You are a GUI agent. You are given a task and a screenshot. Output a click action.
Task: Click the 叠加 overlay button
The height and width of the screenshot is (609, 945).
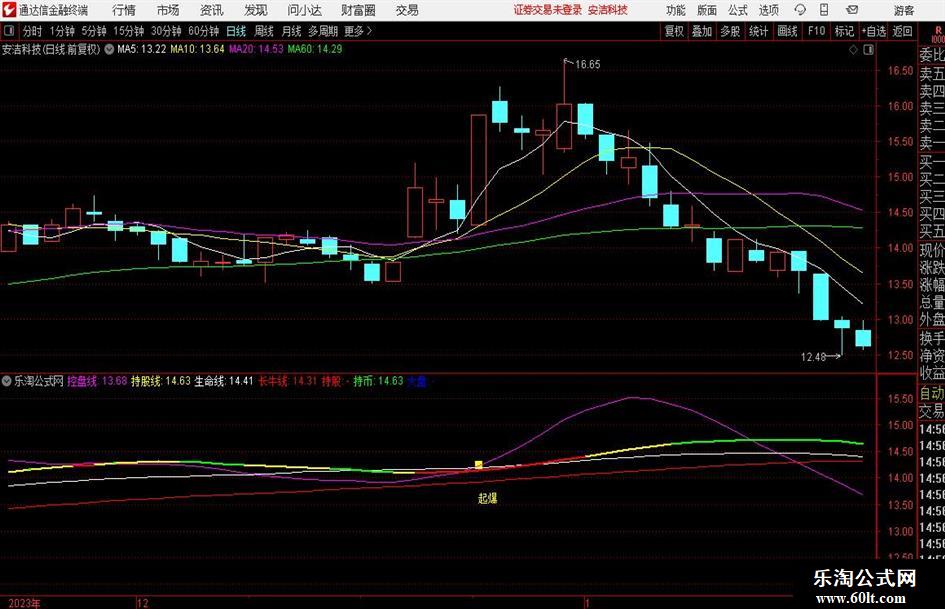coord(702,31)
